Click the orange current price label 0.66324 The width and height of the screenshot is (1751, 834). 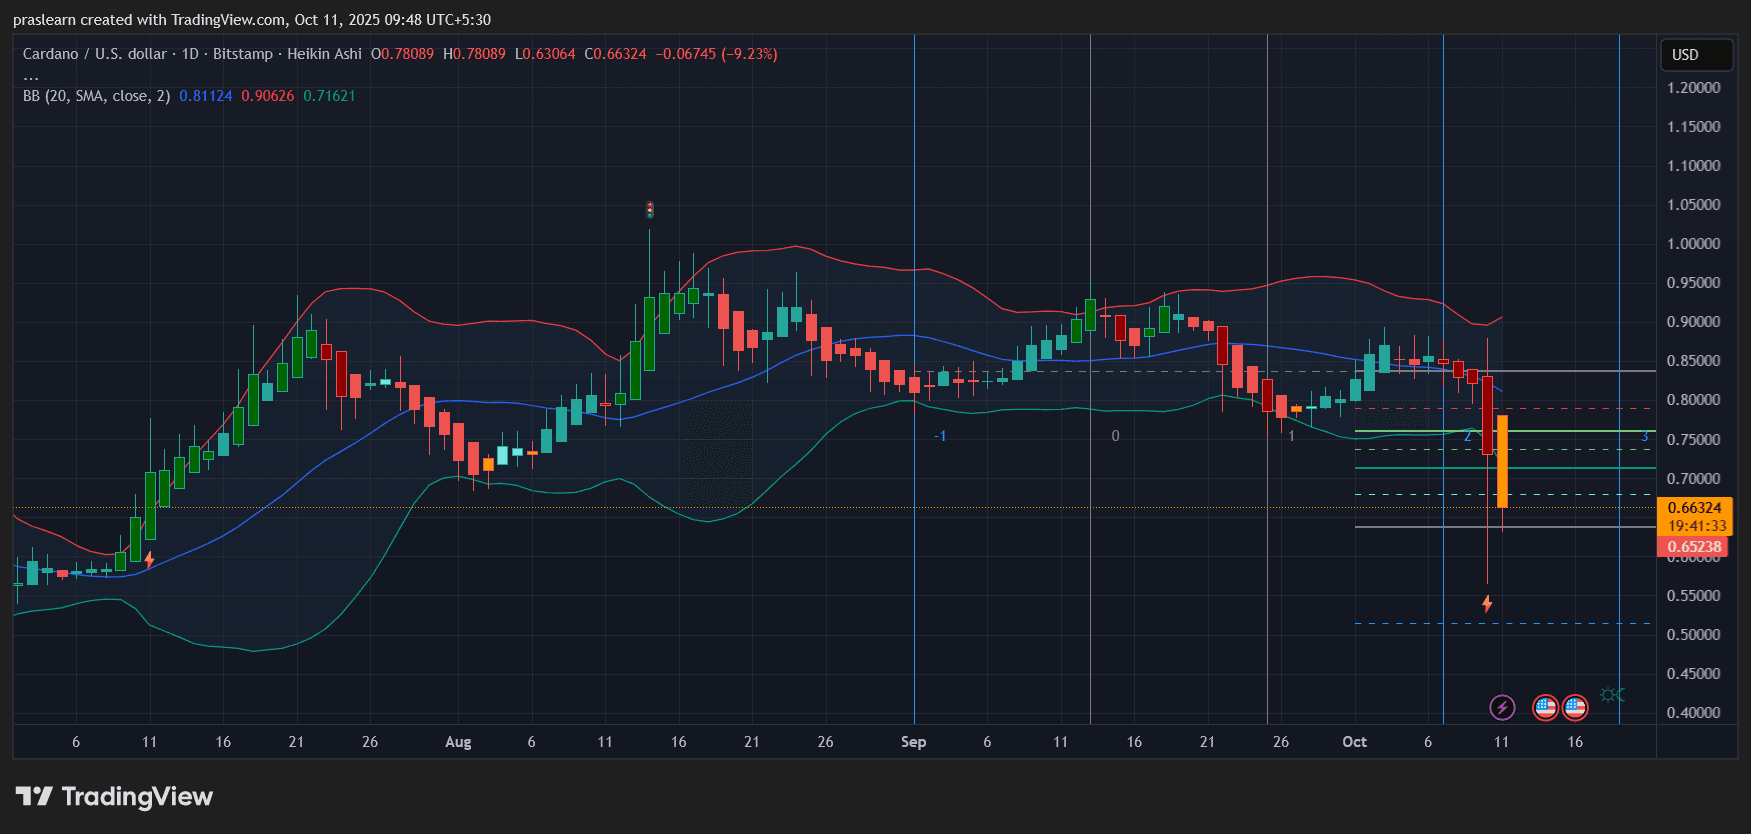pyautogui.click(x=1694, y=508)
